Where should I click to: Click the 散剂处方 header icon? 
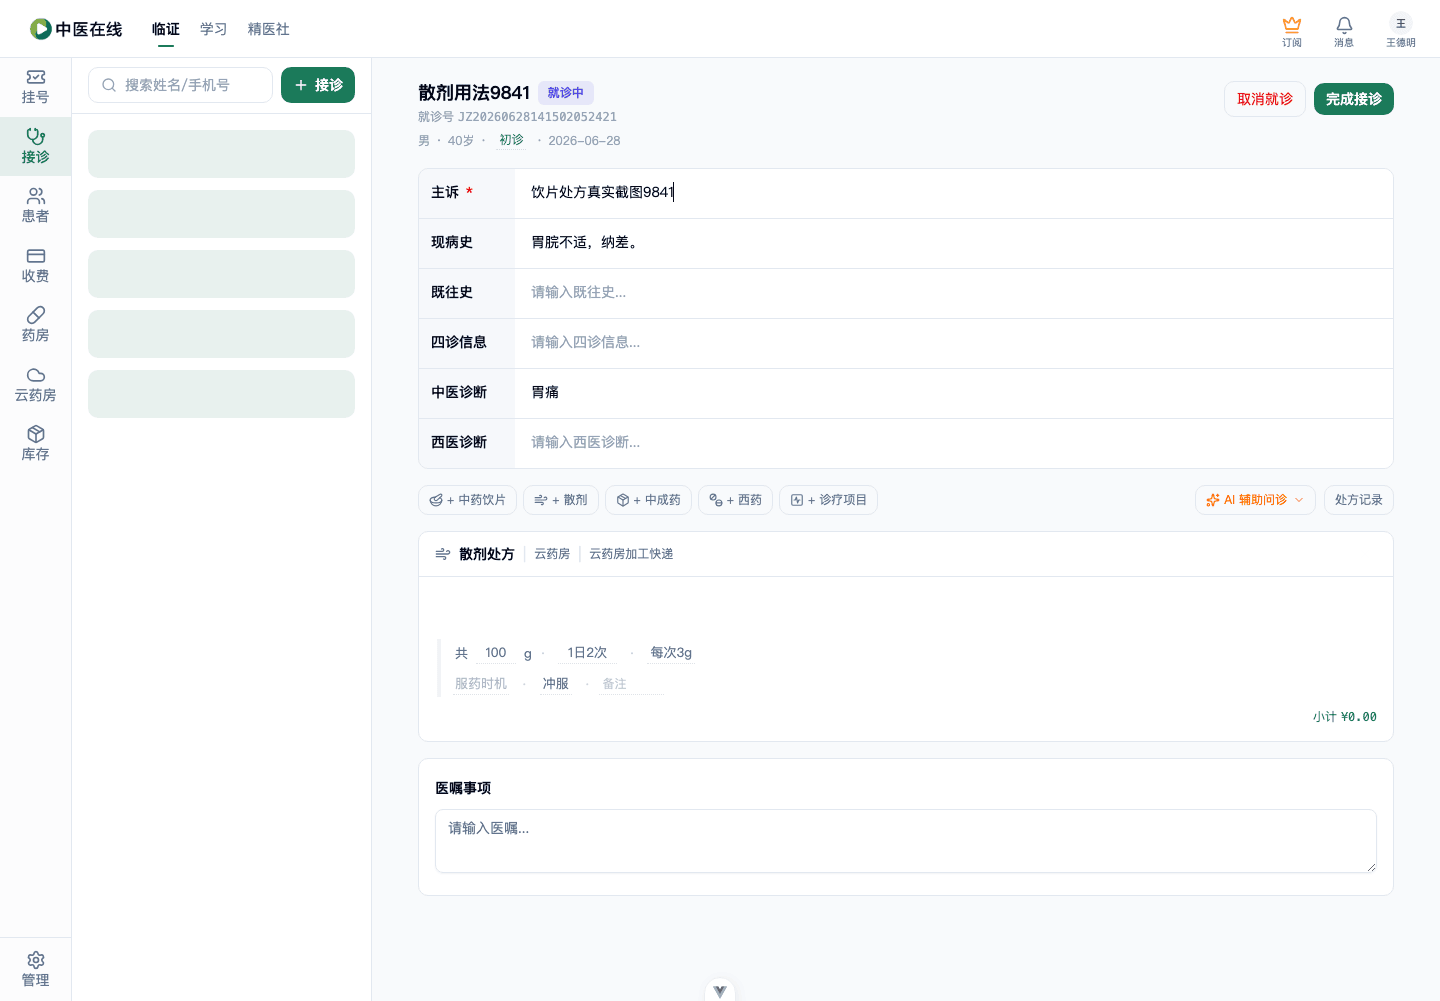[x=443, y=554]
